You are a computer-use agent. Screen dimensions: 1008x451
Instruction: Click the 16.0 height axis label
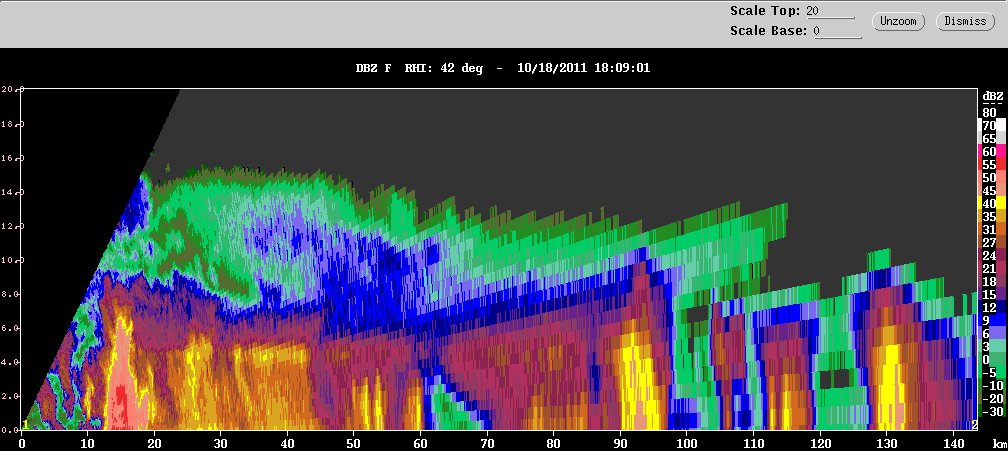(12, 157)
